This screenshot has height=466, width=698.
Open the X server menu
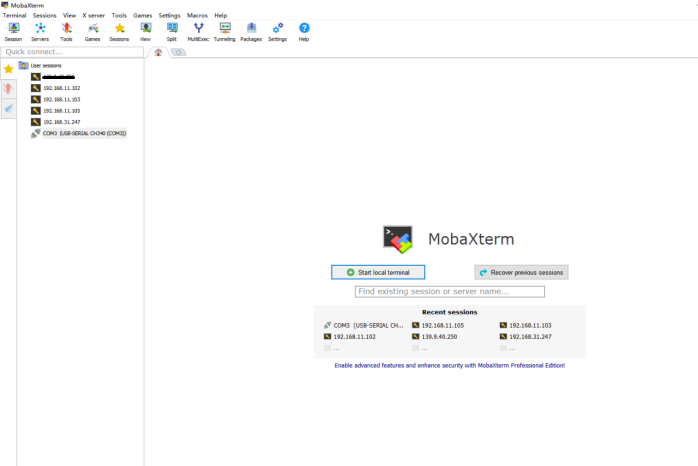93,15
